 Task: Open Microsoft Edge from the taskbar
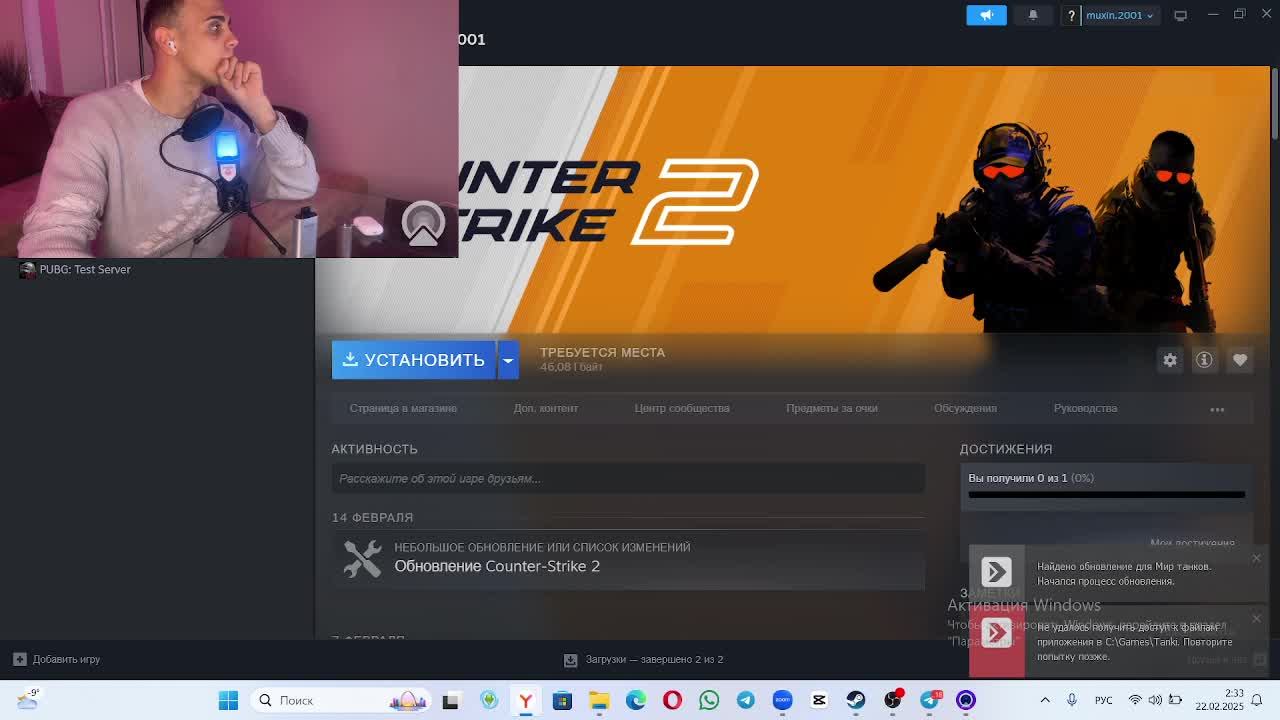tap(636, 700)
